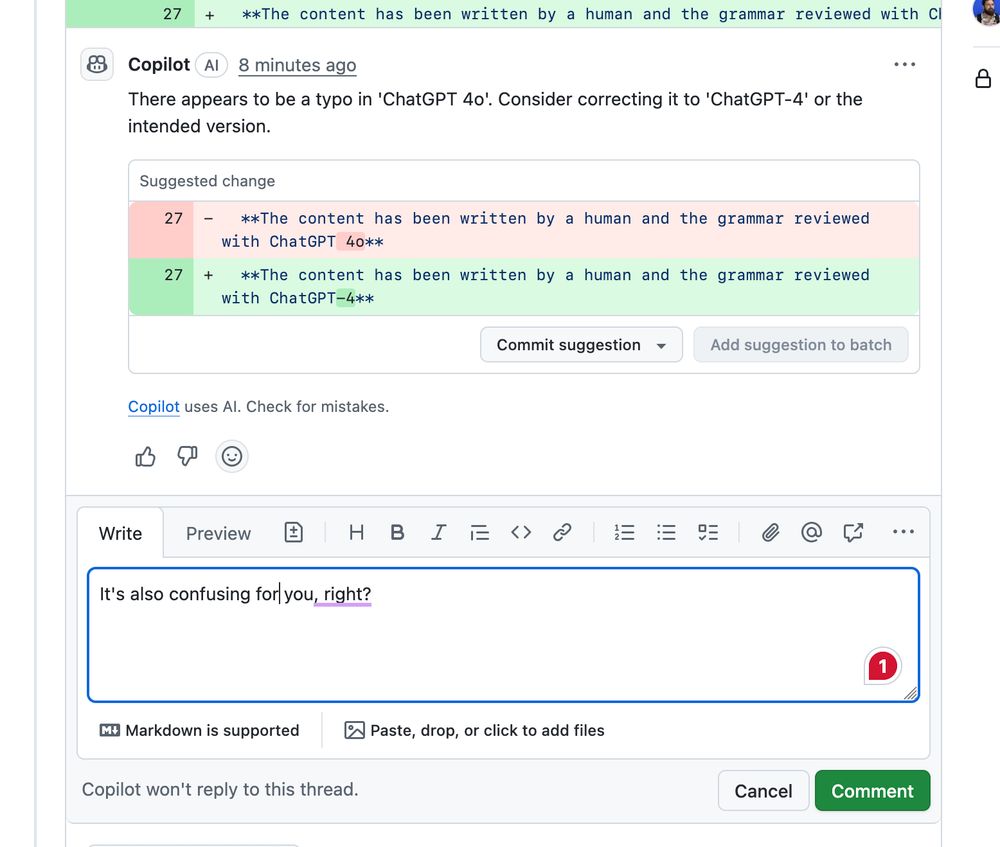This screenshot has height=847, width=1000.
Task: Click the textarea resize handle
Action: pos(911,693)
